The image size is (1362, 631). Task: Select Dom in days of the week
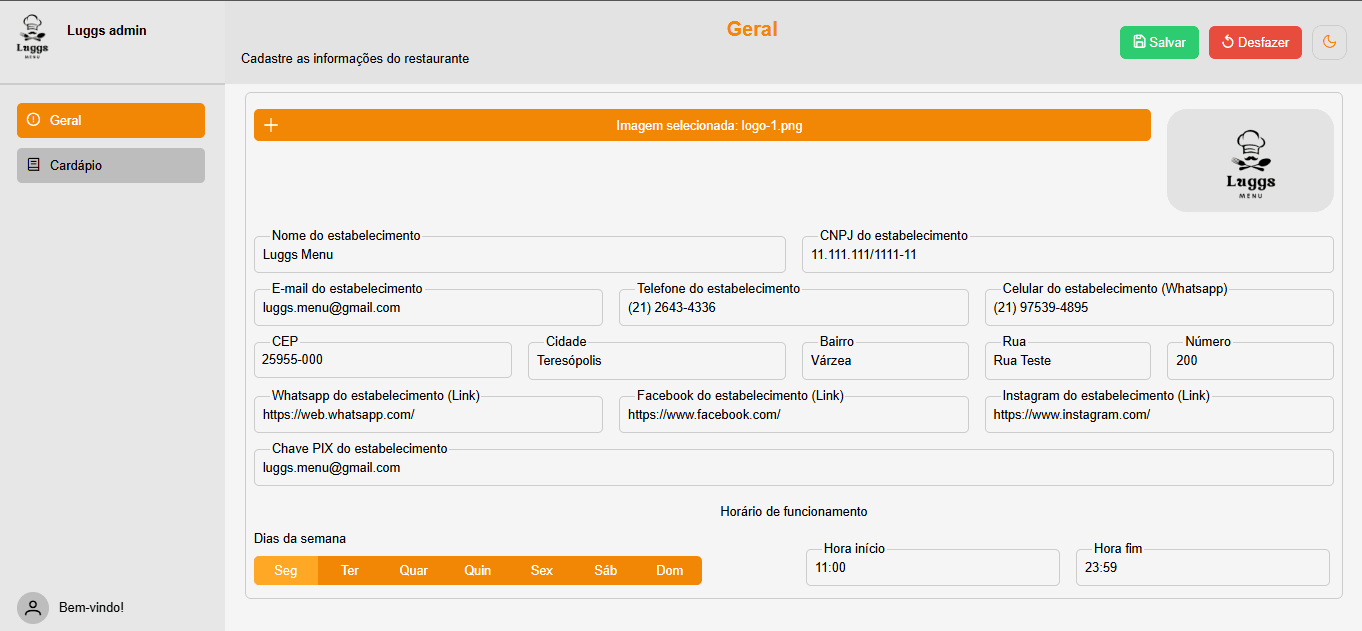(x=670, y=570)
